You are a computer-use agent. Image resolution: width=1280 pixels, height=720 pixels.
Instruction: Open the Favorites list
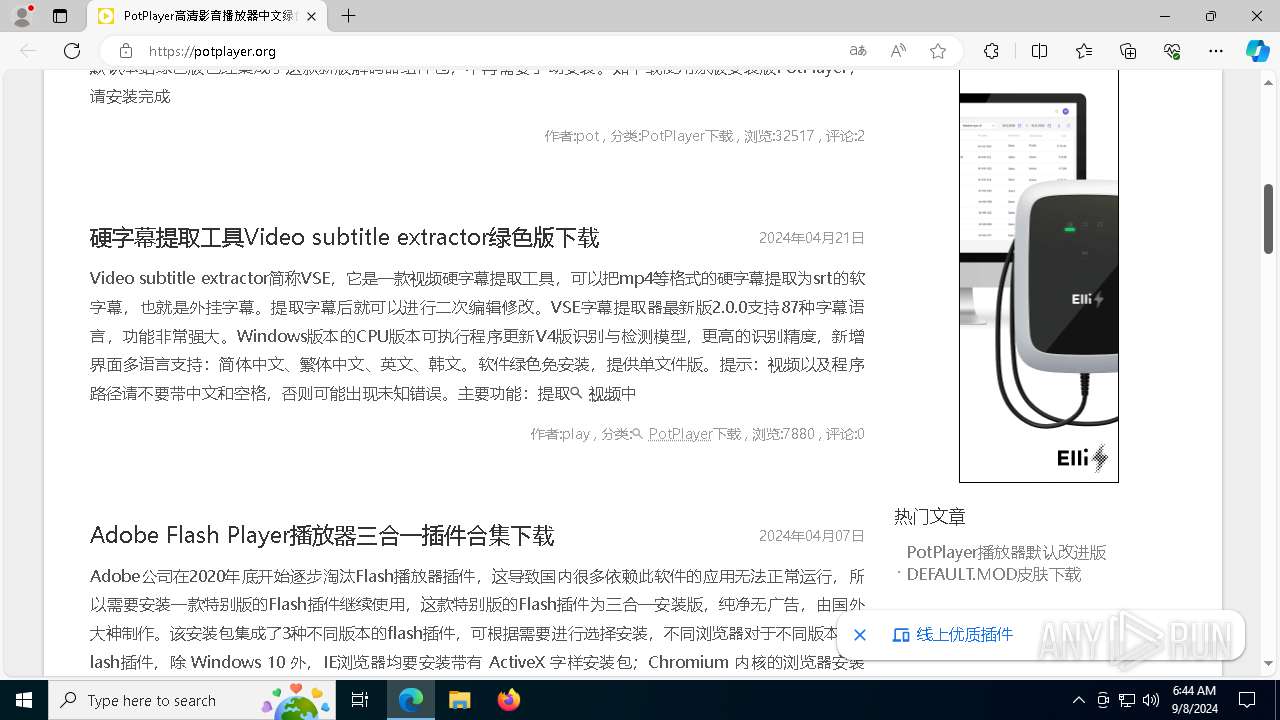pyautogui.click(x=1084, y=51)
